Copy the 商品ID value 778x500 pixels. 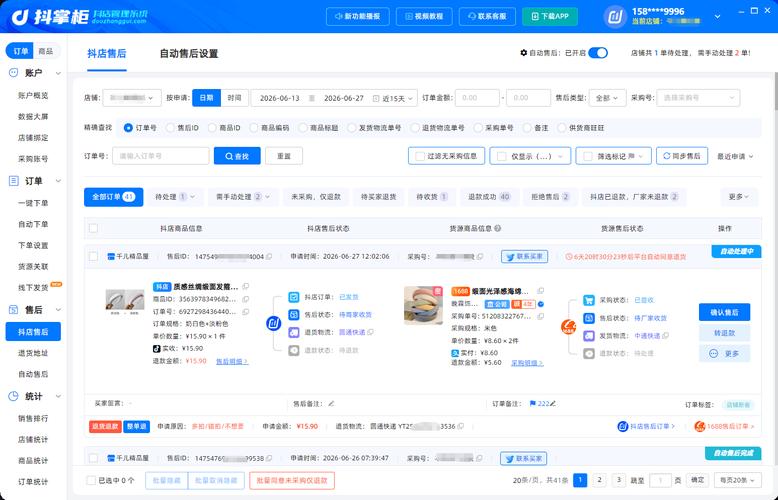click(x=246, y=299)
